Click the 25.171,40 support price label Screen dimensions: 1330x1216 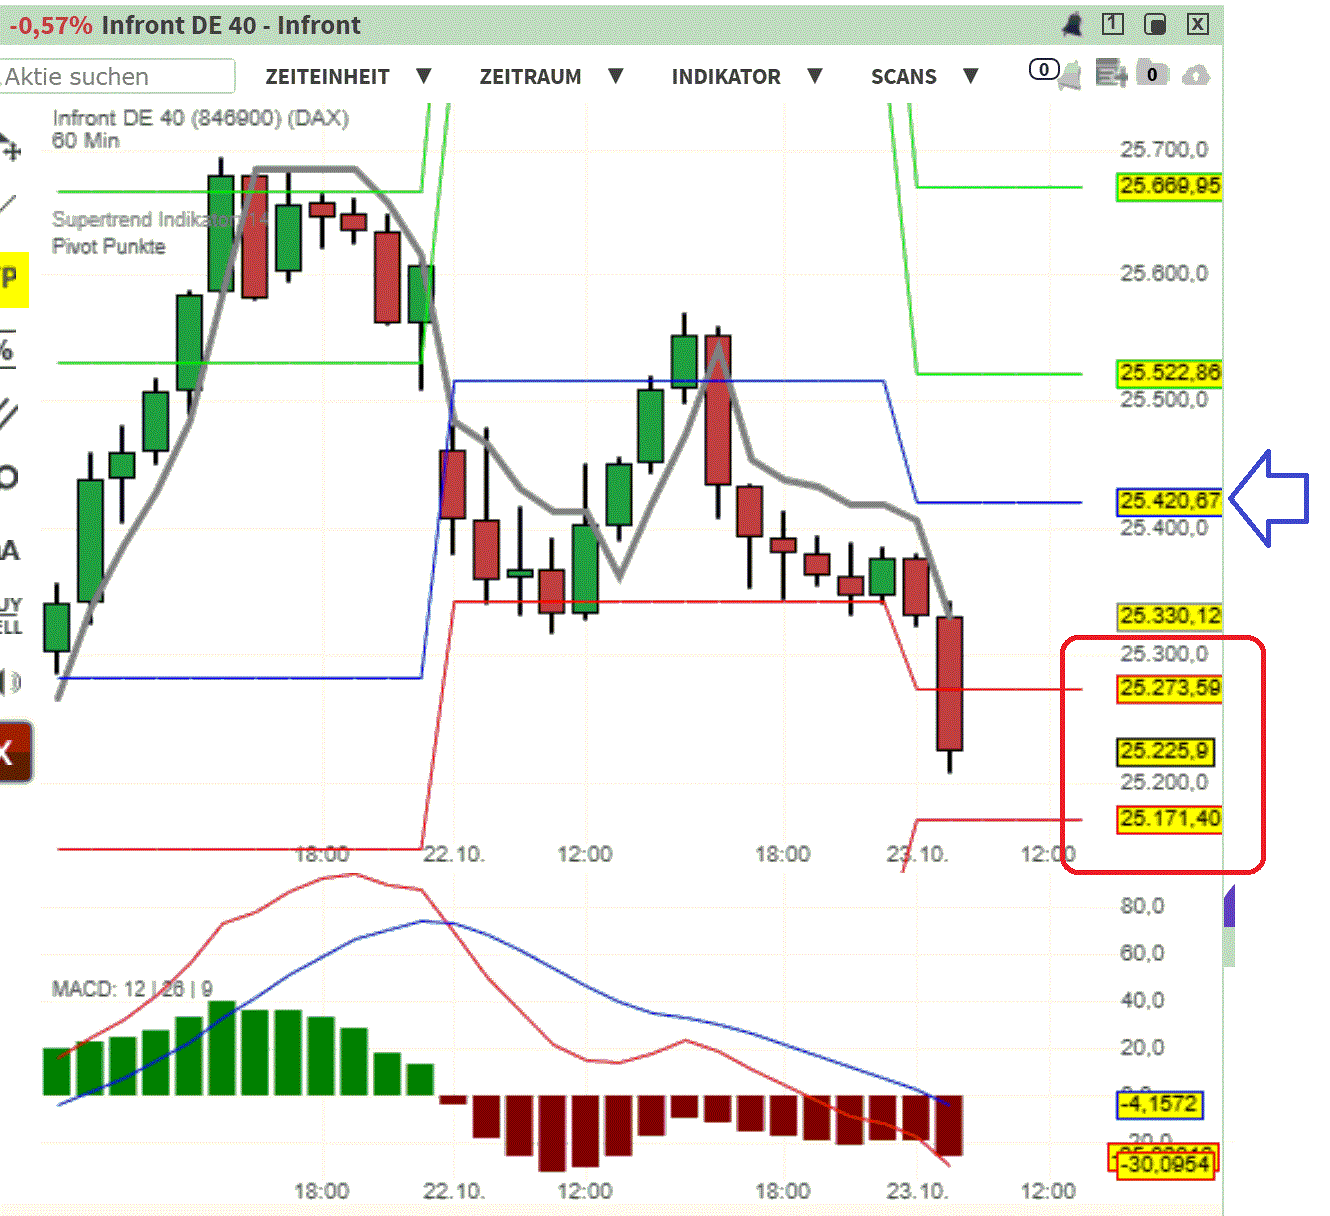[1169, 819]
